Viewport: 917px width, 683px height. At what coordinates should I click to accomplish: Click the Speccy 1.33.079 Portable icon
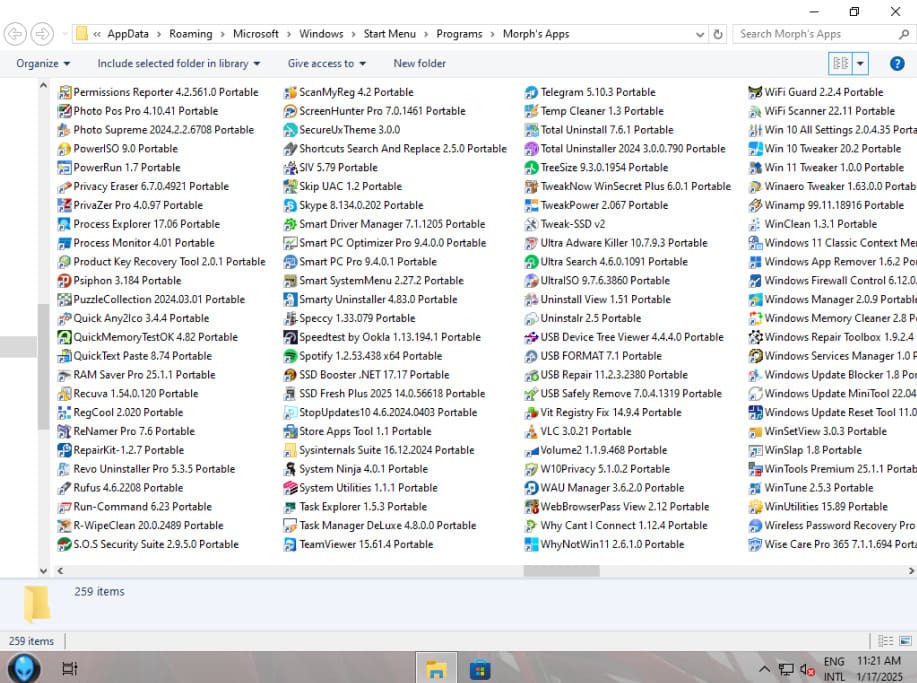[290, 318]
